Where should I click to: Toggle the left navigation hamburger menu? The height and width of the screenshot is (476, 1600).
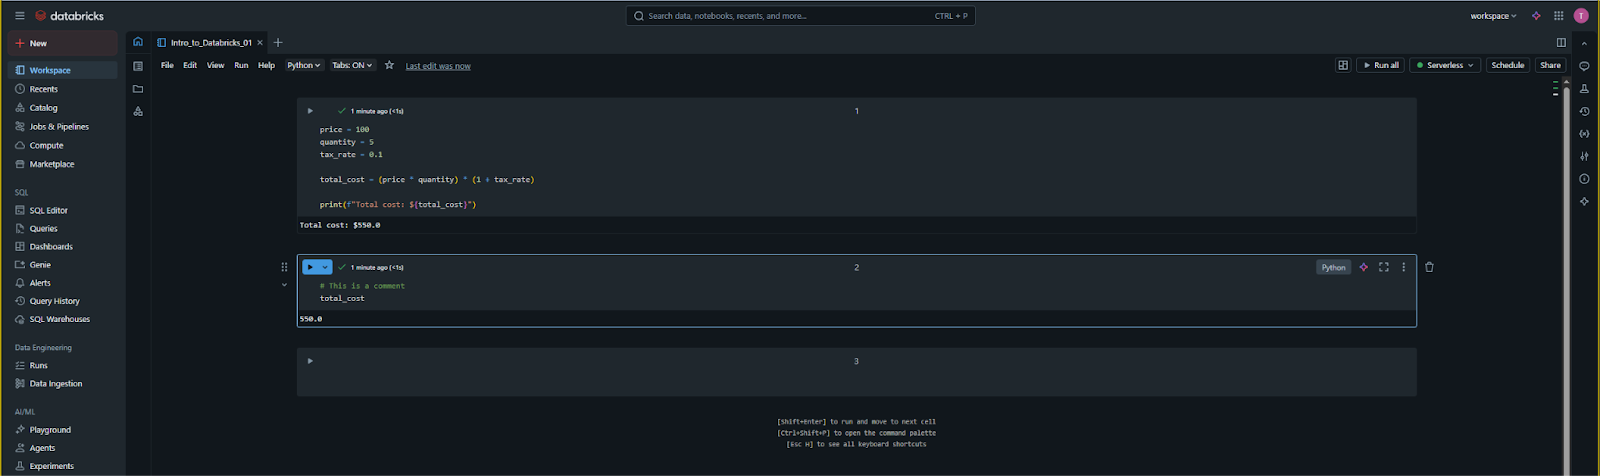[20, 16]
